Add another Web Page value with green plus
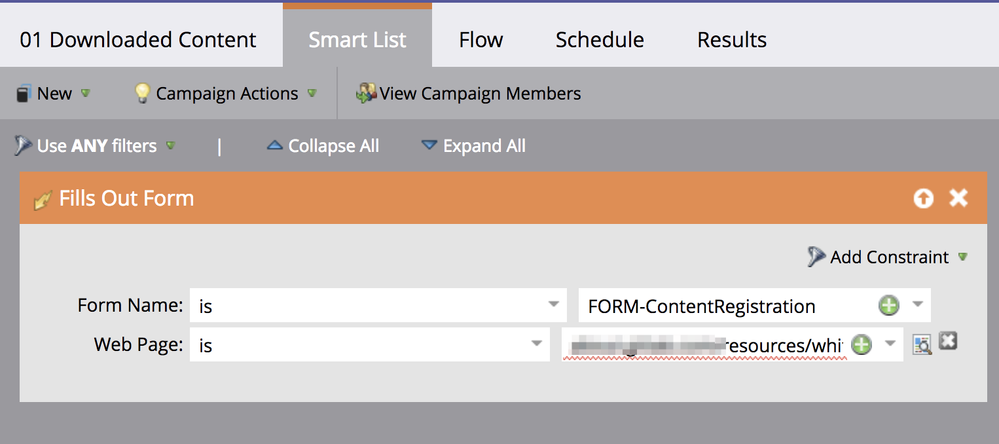The image size is (999, 444). coord(861,345)
